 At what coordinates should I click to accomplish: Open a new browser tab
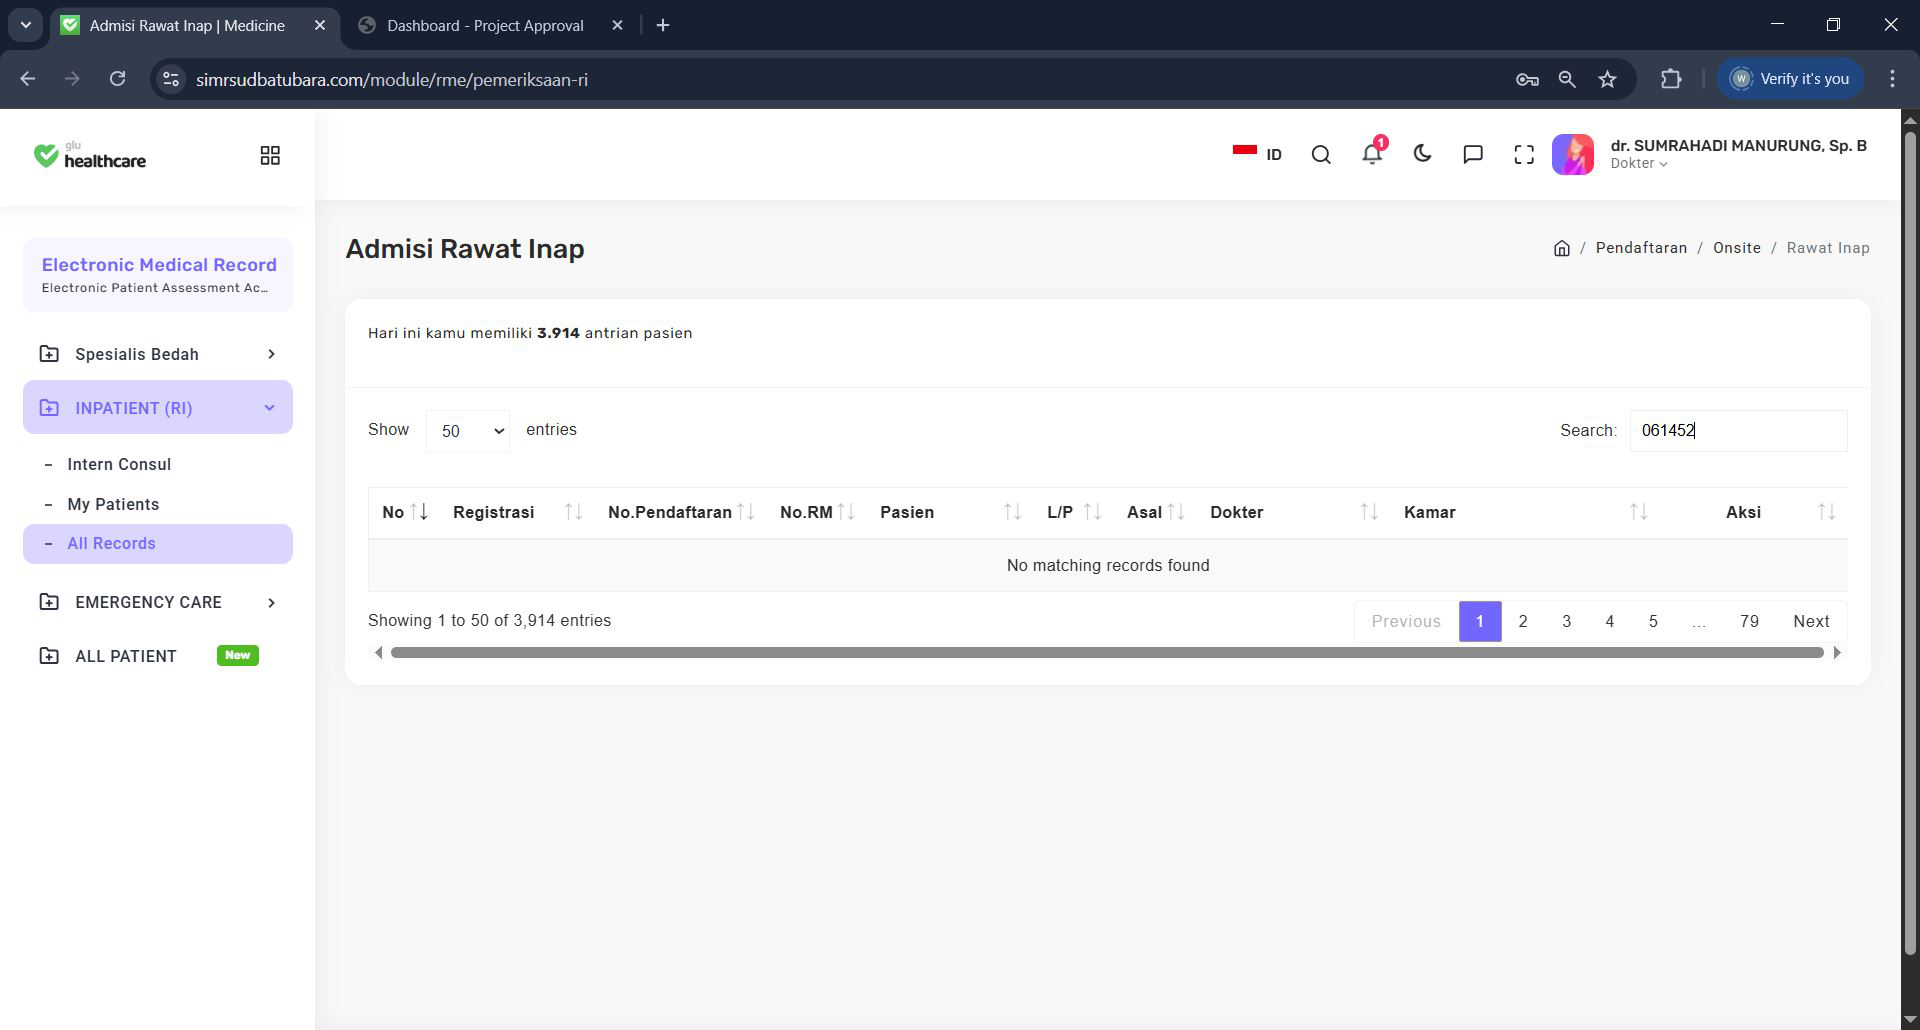coord(663,26)
